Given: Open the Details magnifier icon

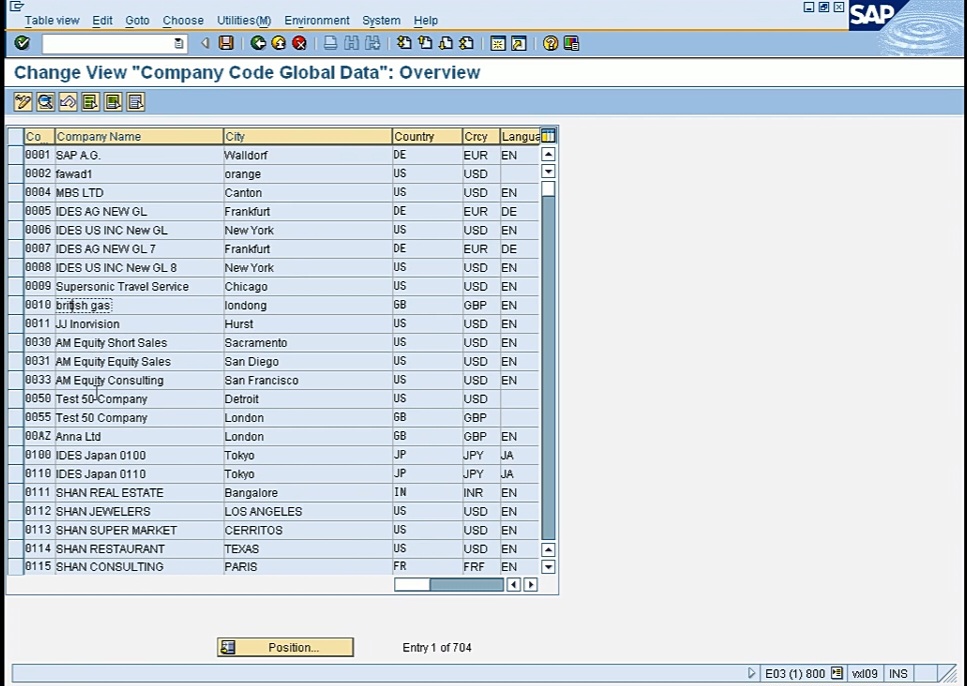Looking at the screenshot, I should point(46,102).
